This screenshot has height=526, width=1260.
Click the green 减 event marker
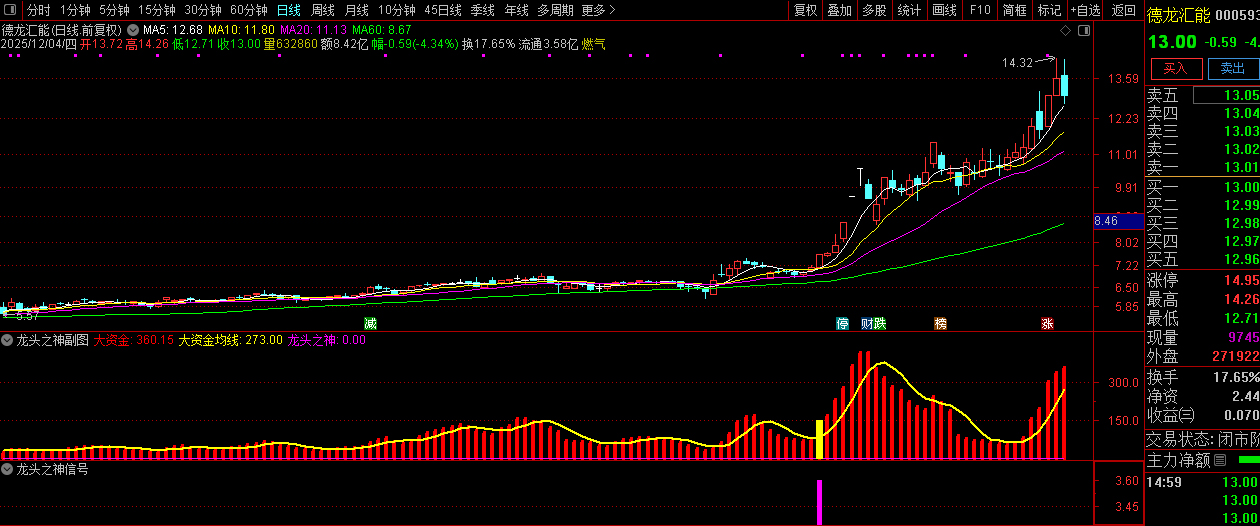pos(370,324)
